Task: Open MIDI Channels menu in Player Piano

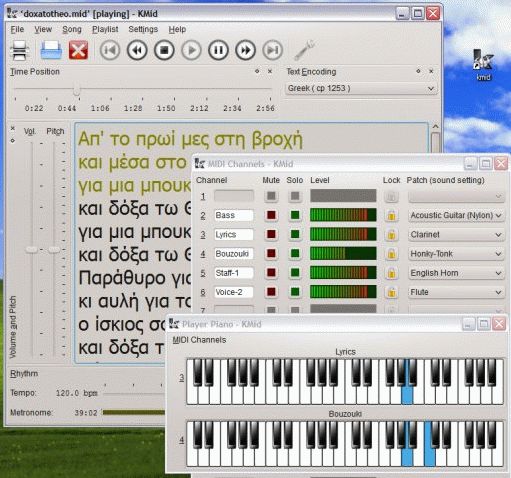Action: [199, 340]
